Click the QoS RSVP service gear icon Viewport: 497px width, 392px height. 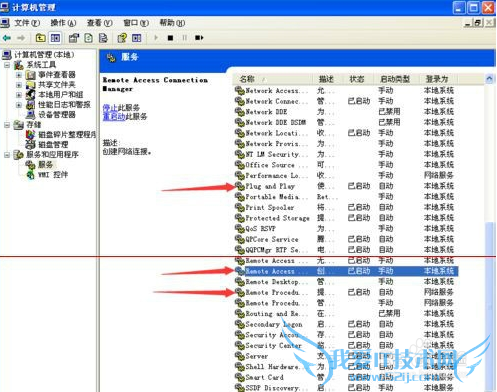click(x=239, y=229)
